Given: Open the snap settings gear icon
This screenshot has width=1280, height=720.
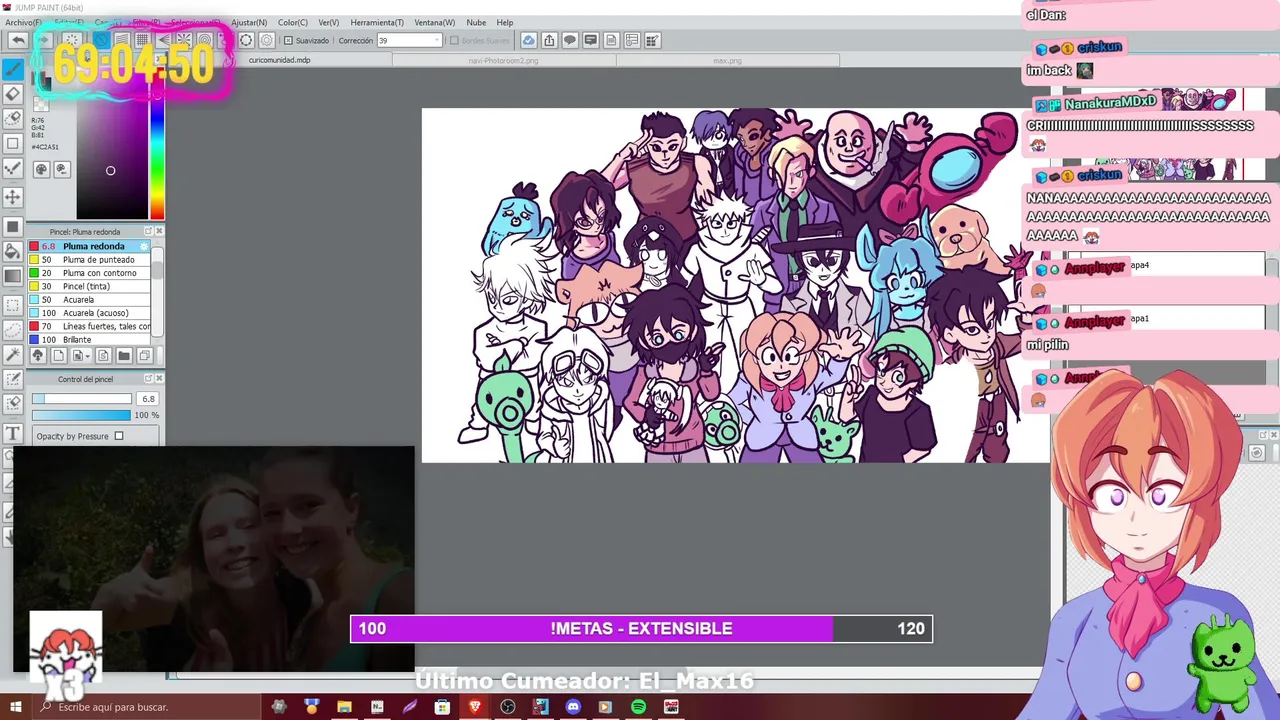Looking at the screenshot, I should coord(267,40).
